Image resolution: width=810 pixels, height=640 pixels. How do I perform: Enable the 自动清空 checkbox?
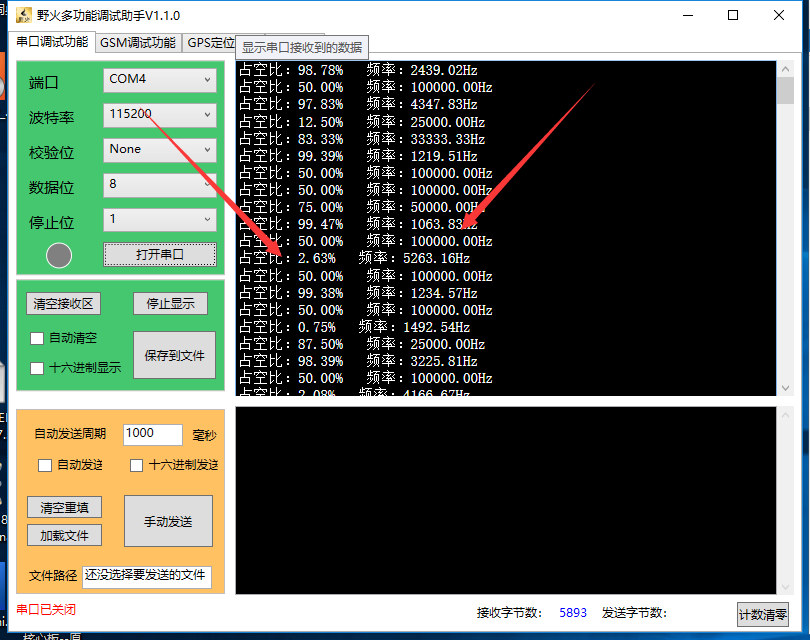click(x=37, y=339)
